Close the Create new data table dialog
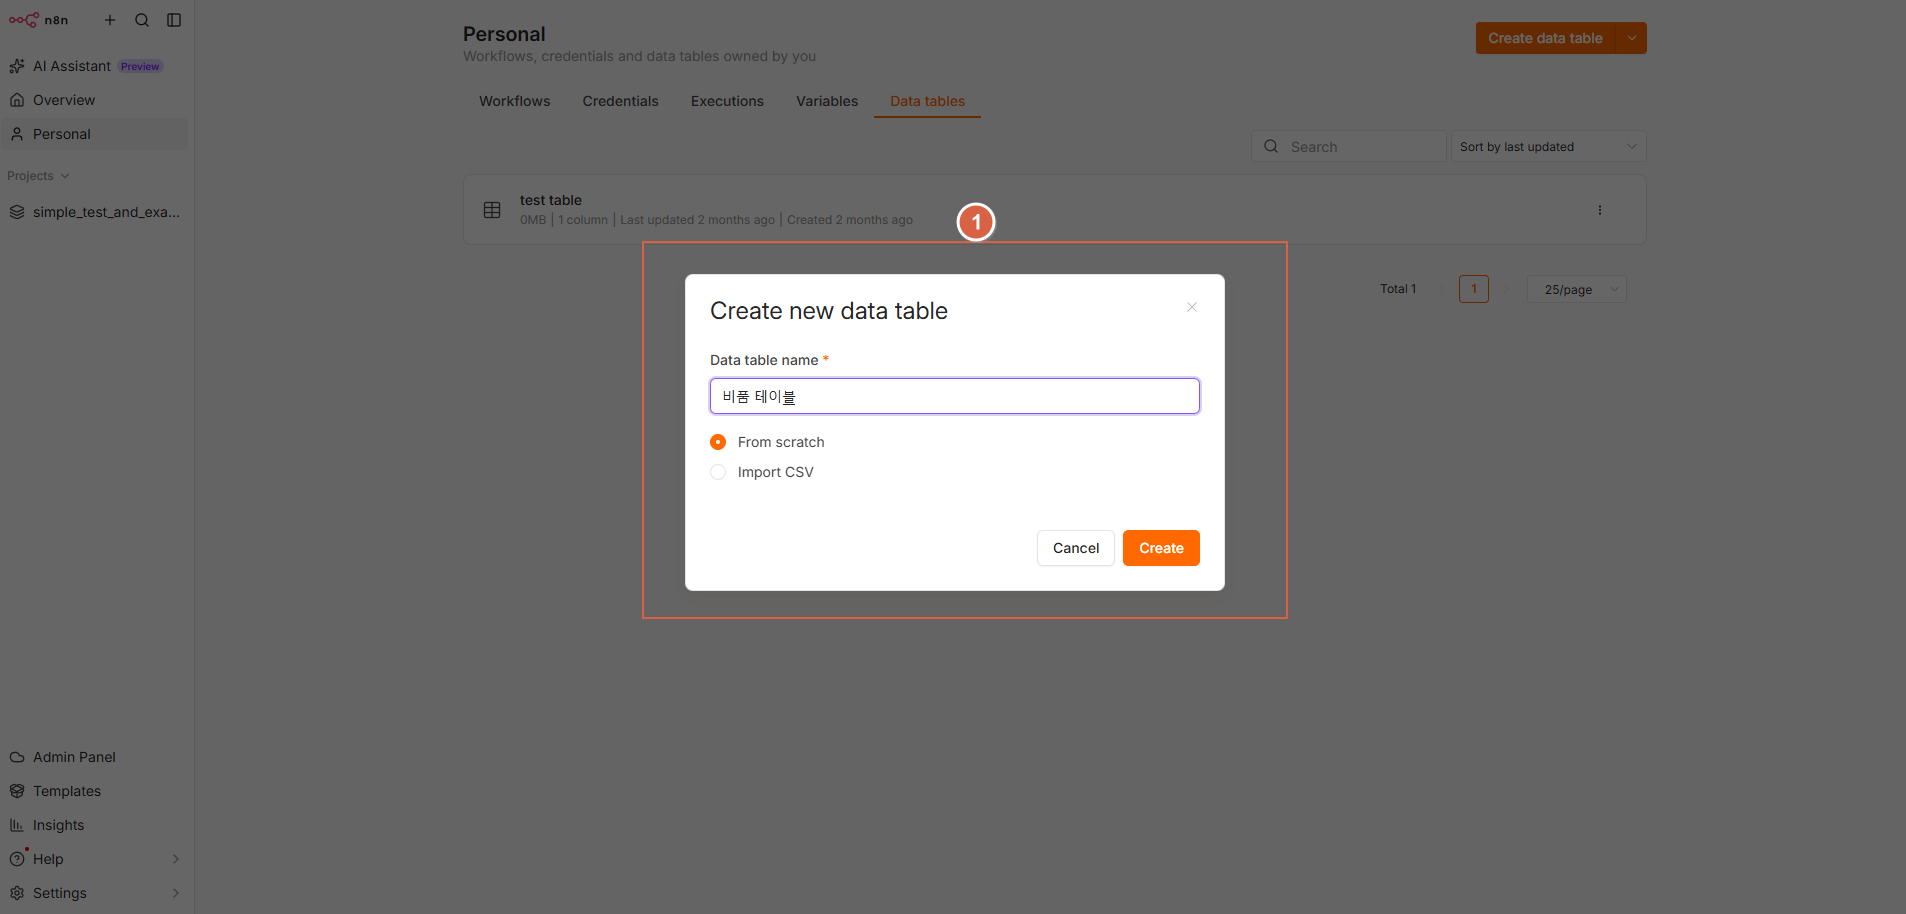 click(1192, 307)
